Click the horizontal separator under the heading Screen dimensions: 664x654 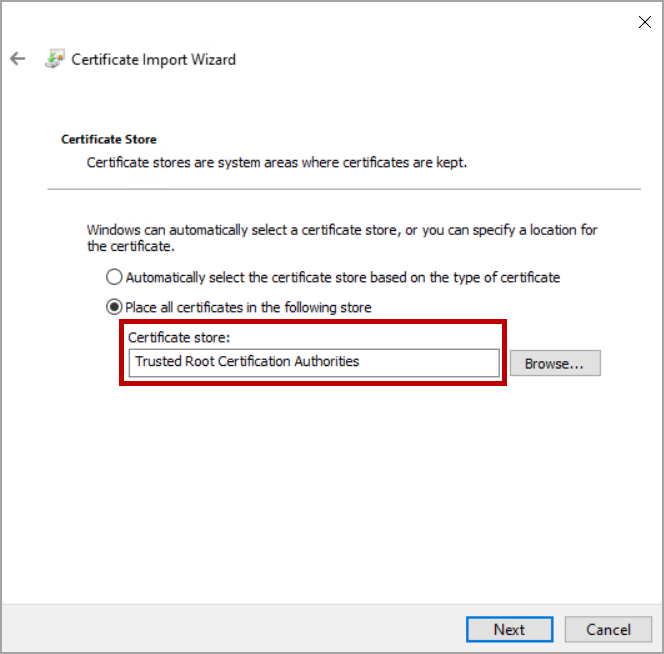click(344, 189)
